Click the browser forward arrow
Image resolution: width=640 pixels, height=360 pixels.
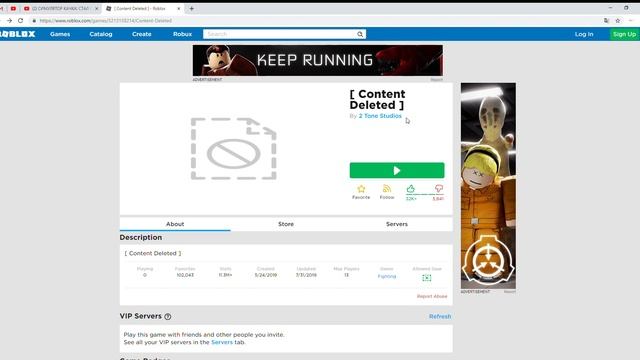(9, 20)
